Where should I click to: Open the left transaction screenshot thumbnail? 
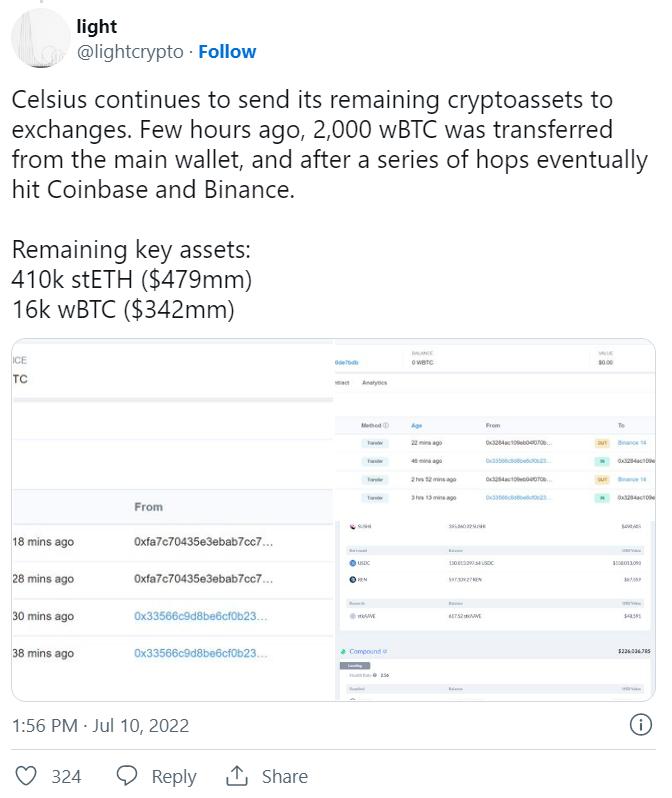(172, 520)
